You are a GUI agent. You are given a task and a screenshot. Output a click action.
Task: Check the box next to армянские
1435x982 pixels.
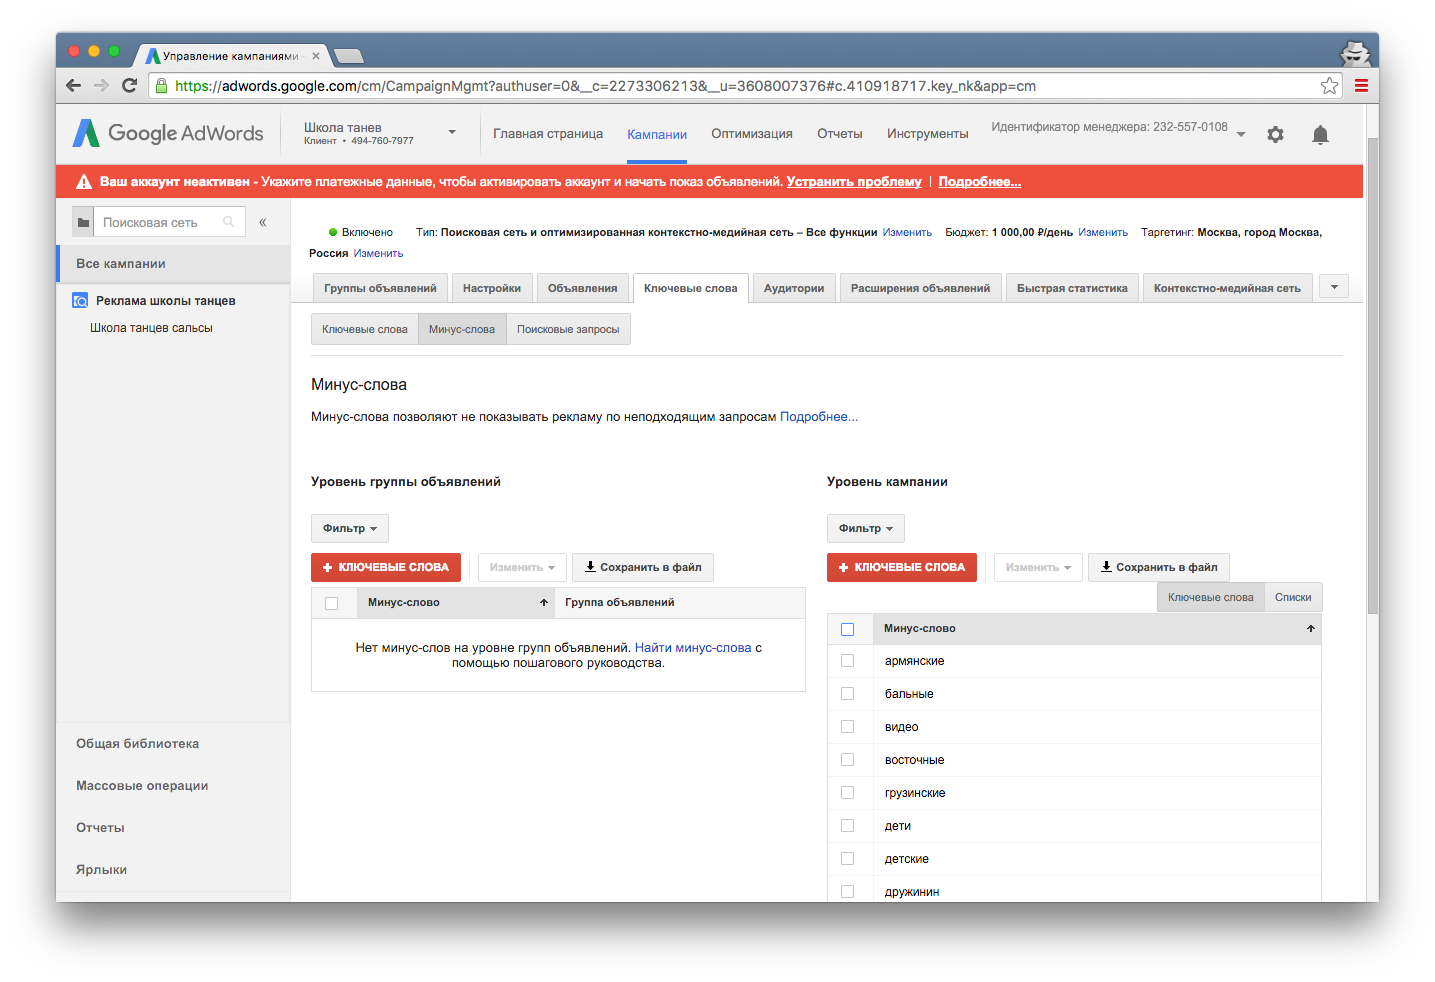coord(848,661)
